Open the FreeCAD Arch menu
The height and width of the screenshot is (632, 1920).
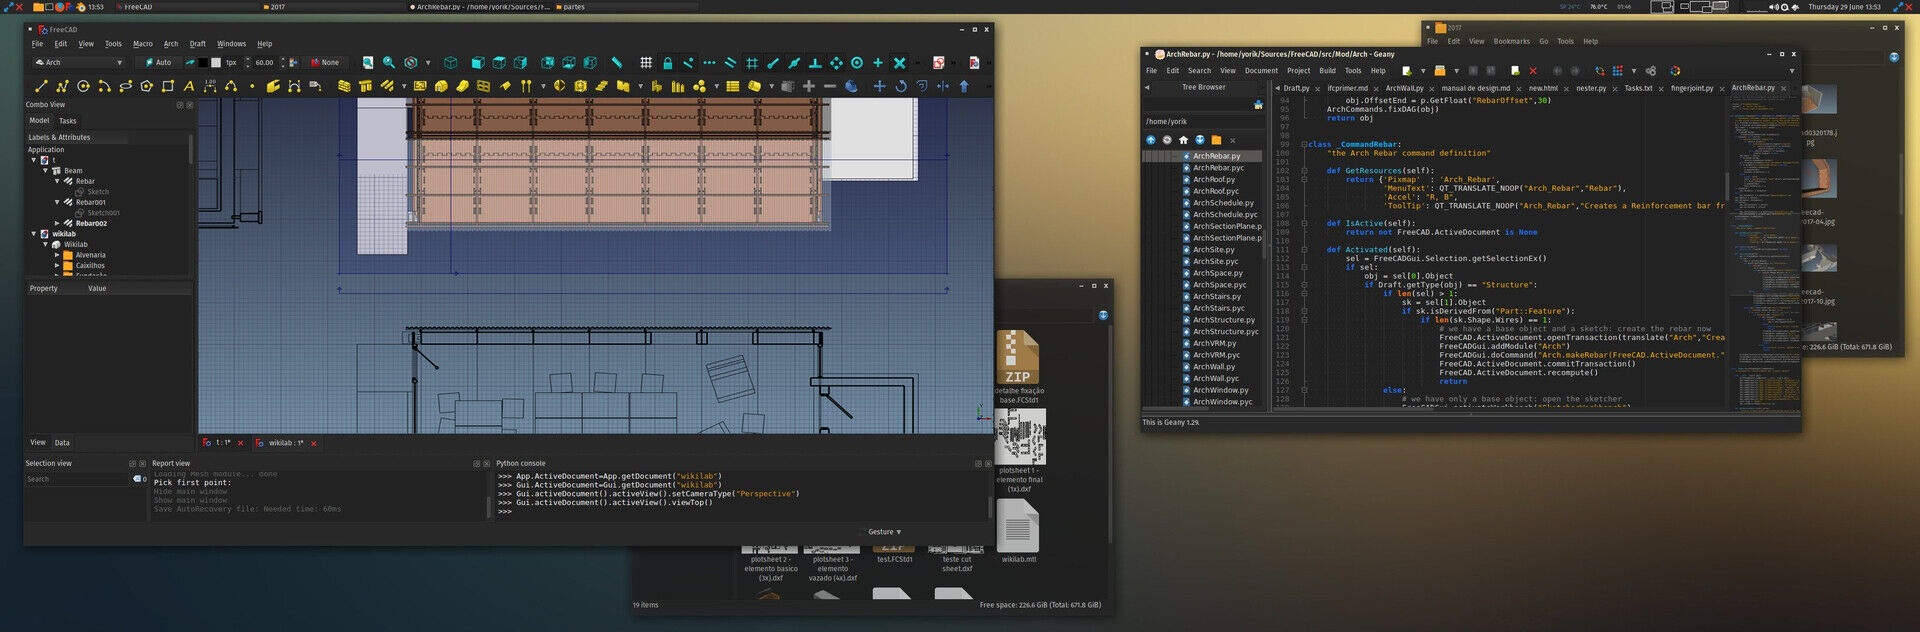(171, 44)
